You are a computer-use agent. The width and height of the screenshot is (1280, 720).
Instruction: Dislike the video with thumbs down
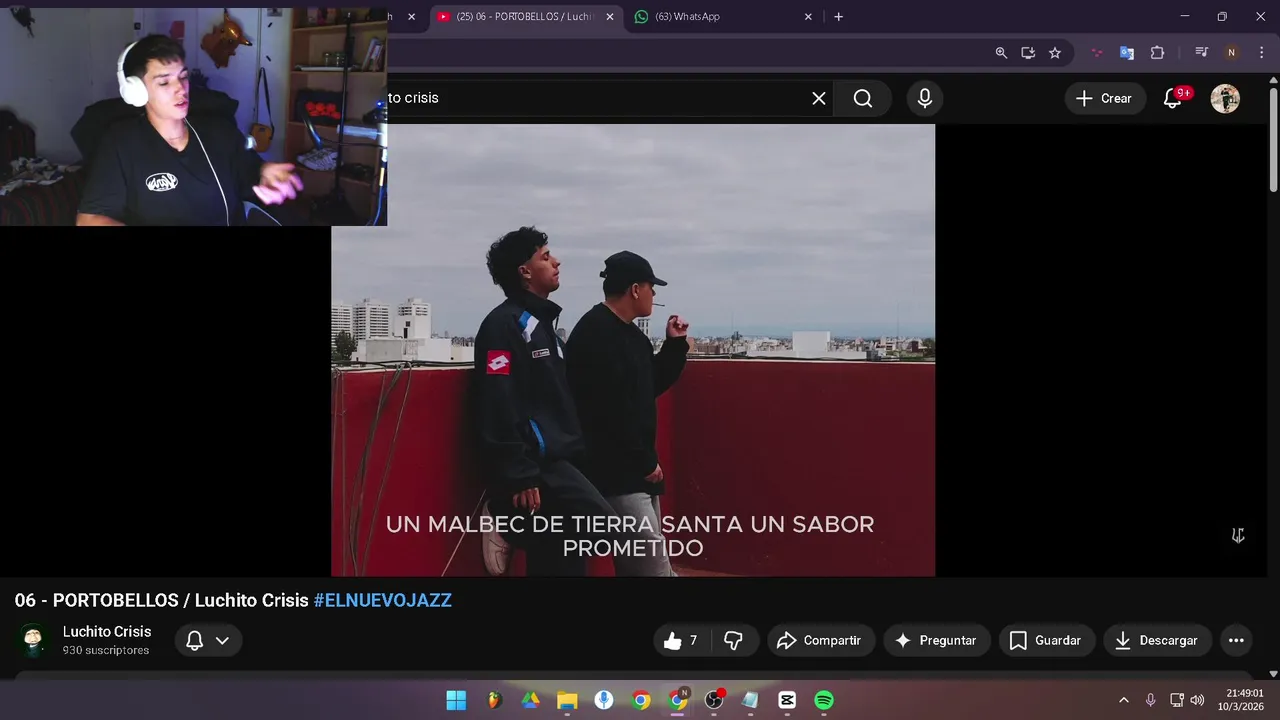point(734,641)
